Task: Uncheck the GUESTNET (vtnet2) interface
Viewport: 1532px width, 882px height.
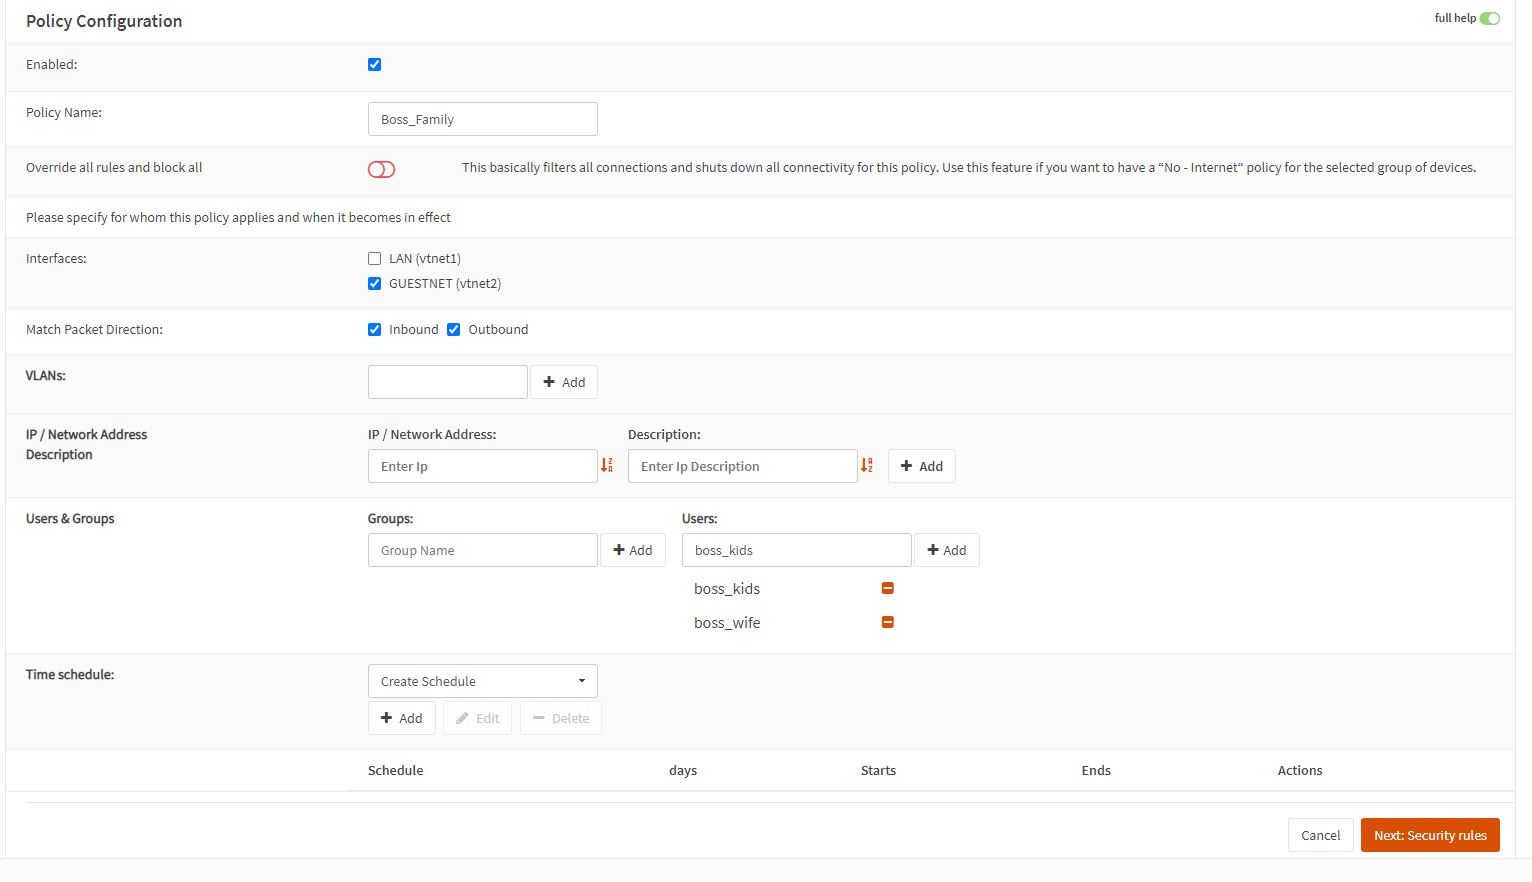Action: point(374,283)
